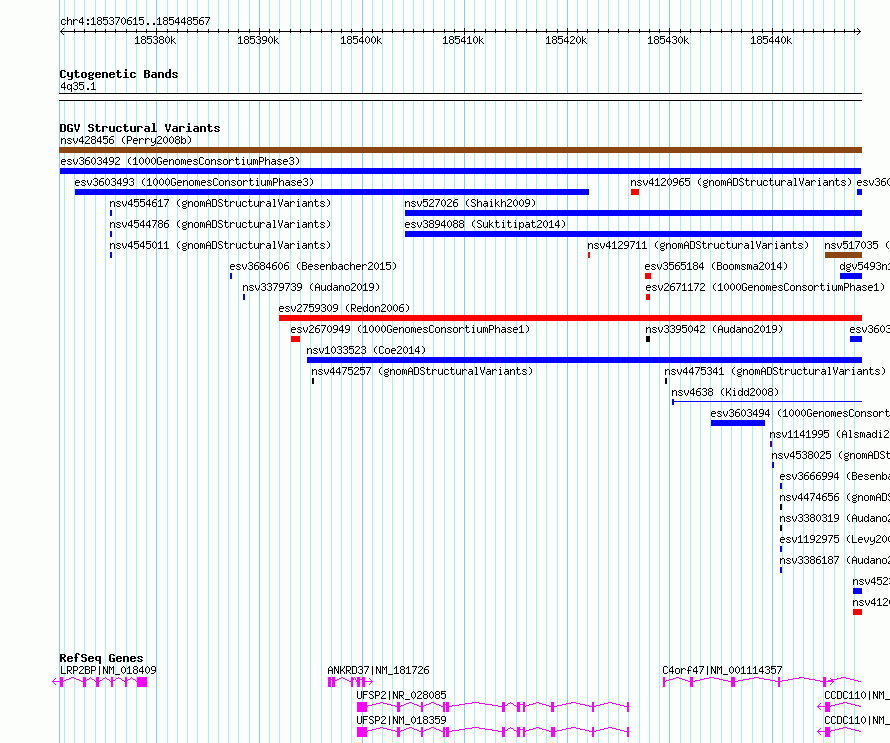This screenshot has height=743, width=890.
Task: Open variant esv3684606 (Besenbacher2015) label
Action: tap(313, 266)
